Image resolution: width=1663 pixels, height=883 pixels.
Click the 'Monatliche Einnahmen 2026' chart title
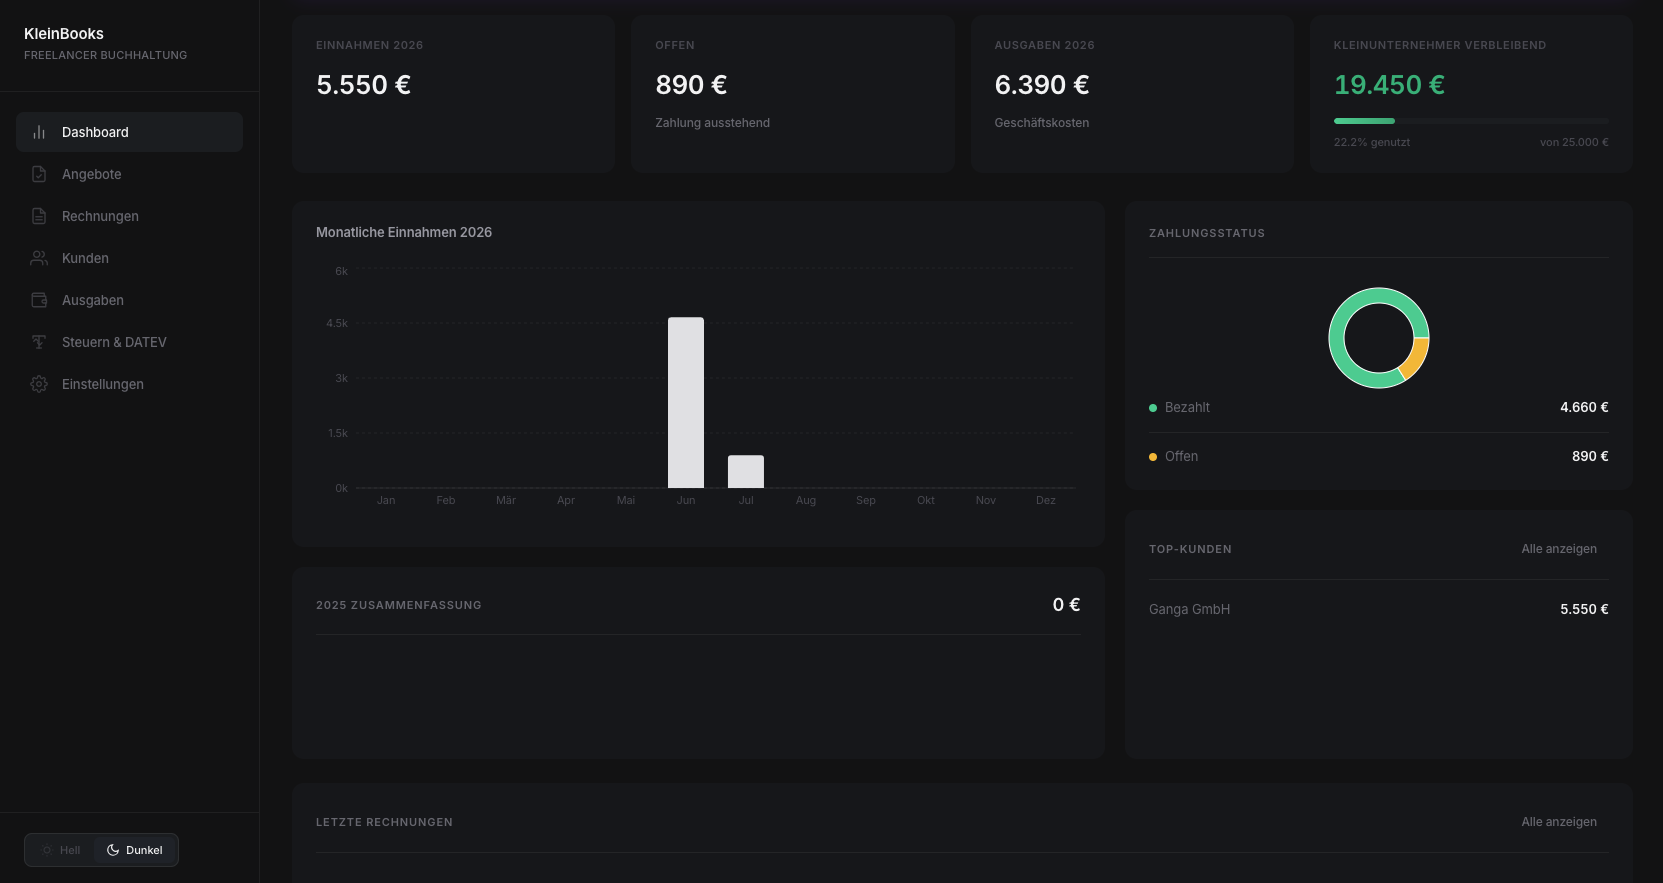pyautogui.click(x=404, y=232)
